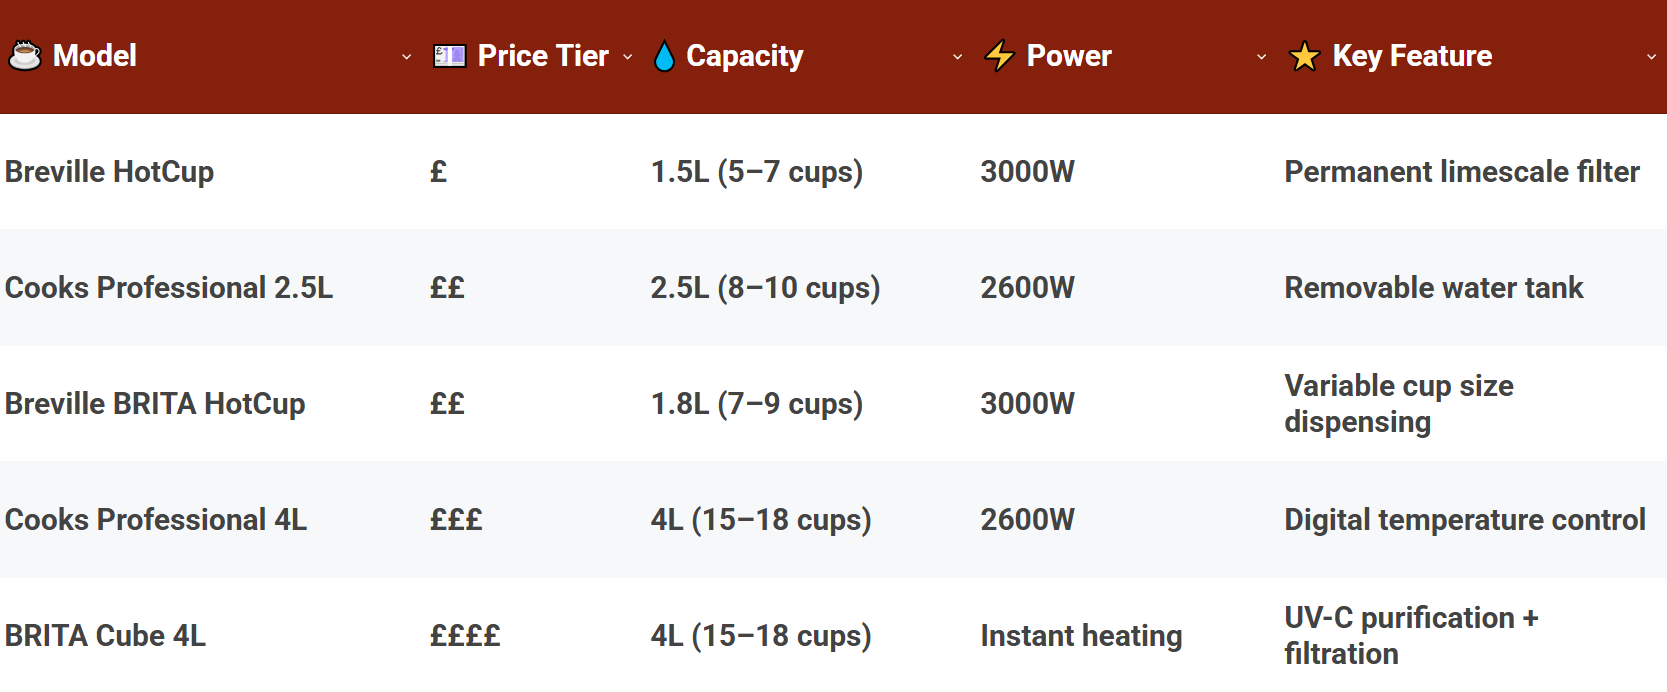Click the ££££ price cell for BRITA Cube
1667x692 pixels.
pos(465,635)
